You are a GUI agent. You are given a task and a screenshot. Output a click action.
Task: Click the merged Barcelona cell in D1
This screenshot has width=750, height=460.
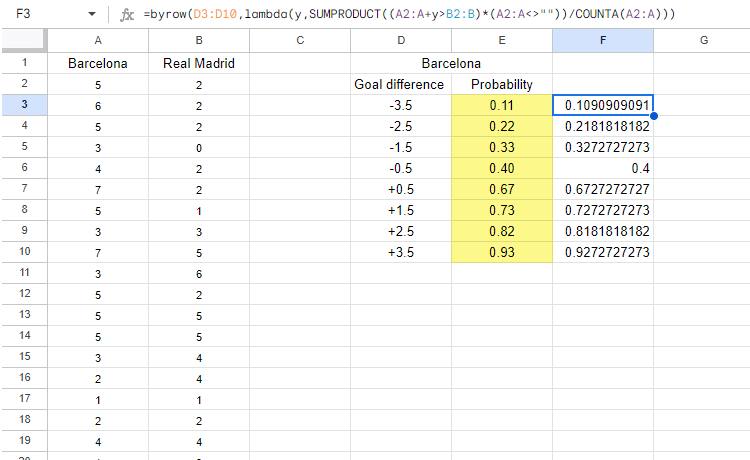451,63
